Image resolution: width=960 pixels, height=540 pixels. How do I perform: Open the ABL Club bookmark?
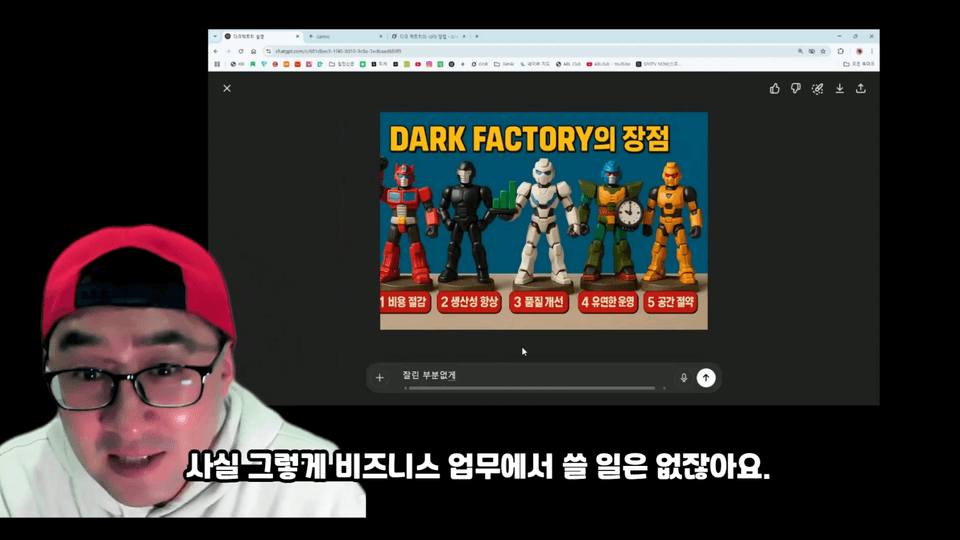coord(568,64)
